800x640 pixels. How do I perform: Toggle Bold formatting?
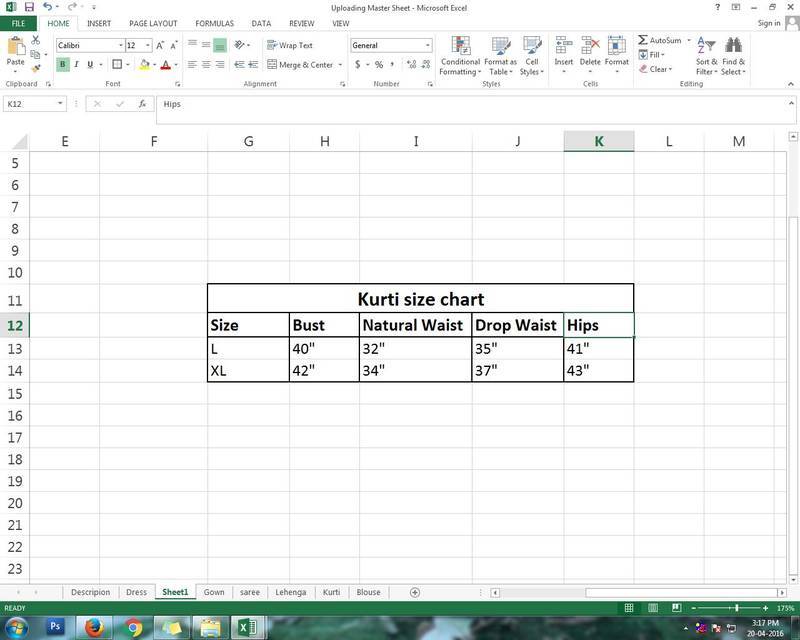62,65
